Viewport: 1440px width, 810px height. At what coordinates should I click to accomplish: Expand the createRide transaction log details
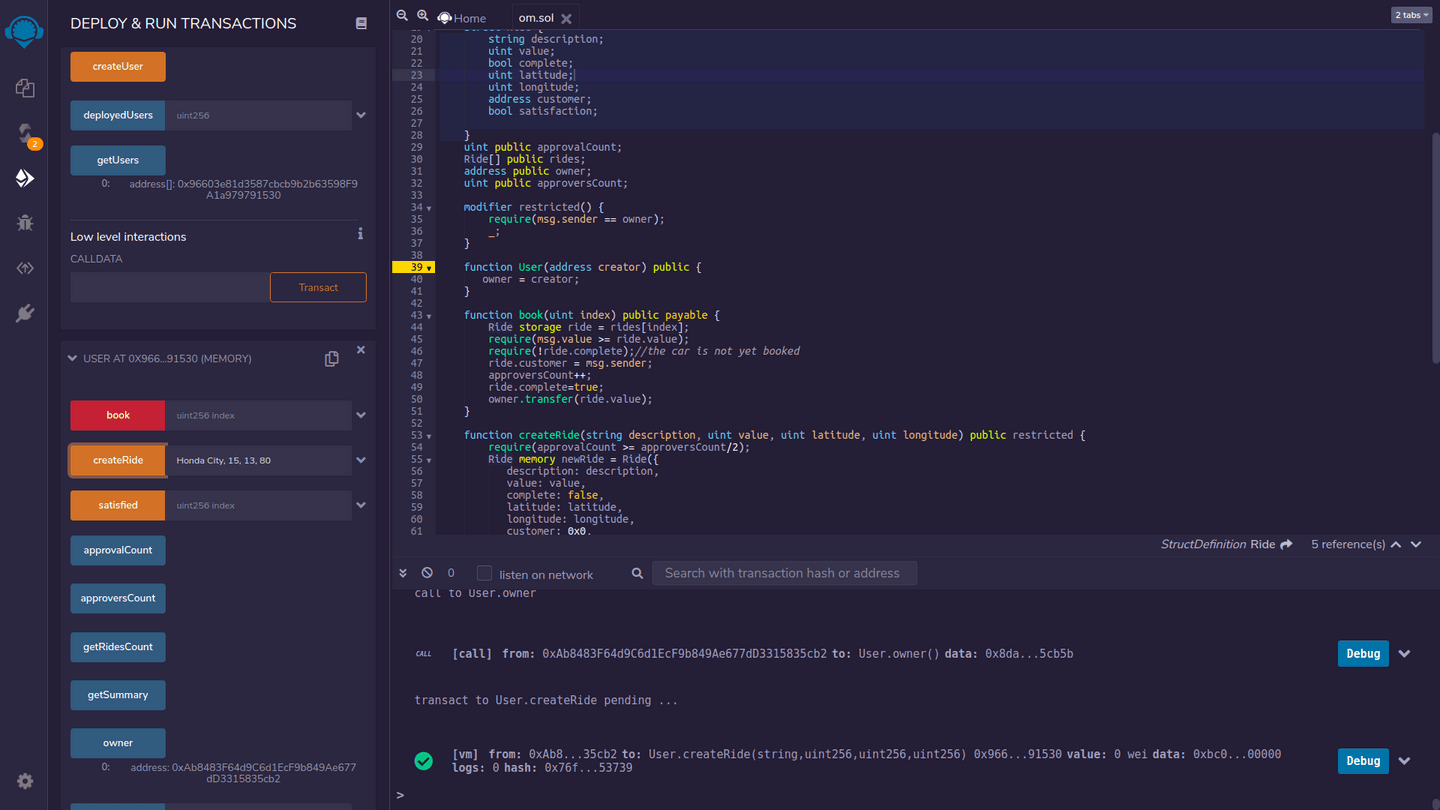coord(1405,761)
